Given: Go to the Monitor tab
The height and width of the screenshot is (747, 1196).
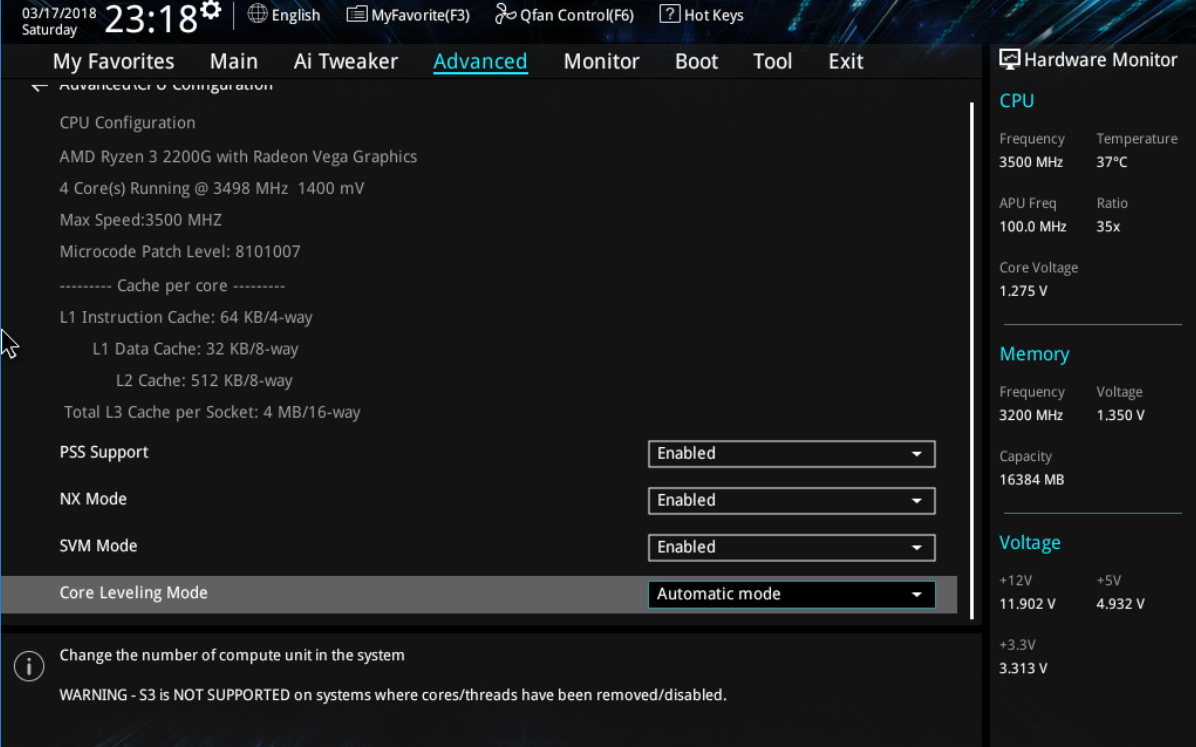Looking at the screenshot, I should (601, 61).
